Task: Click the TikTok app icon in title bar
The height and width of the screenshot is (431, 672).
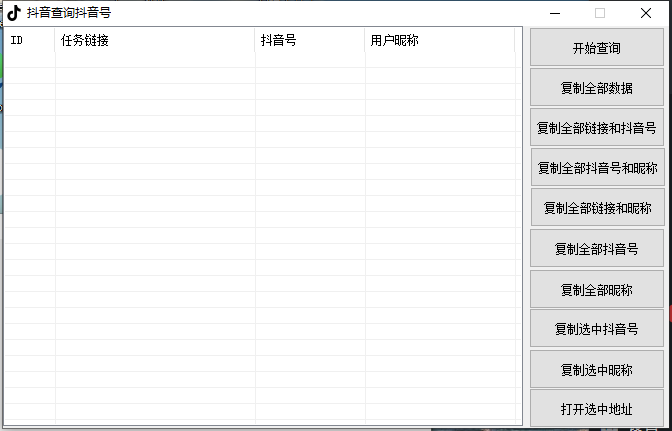Action: [x=14, y=13]
